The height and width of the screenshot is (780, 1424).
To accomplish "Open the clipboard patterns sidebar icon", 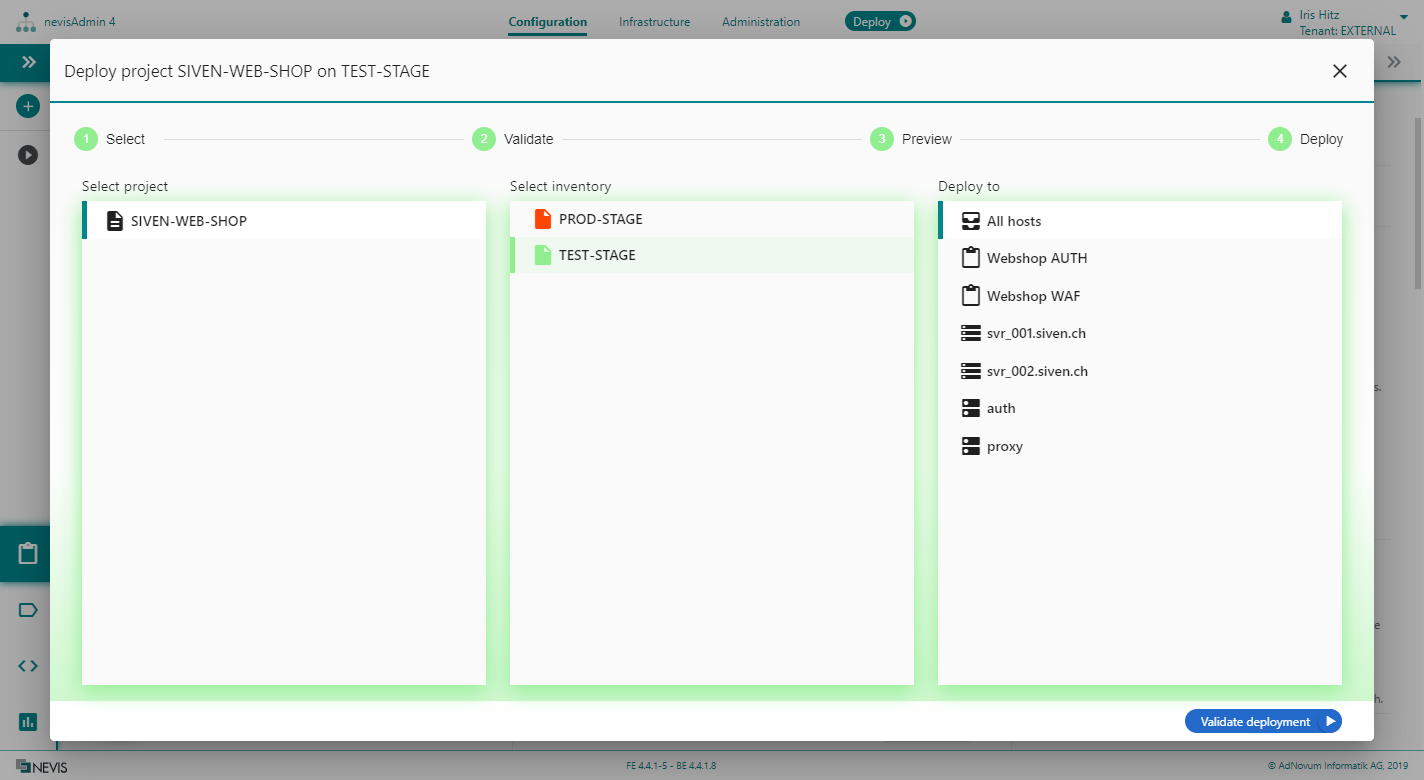I will coord(28,553).
